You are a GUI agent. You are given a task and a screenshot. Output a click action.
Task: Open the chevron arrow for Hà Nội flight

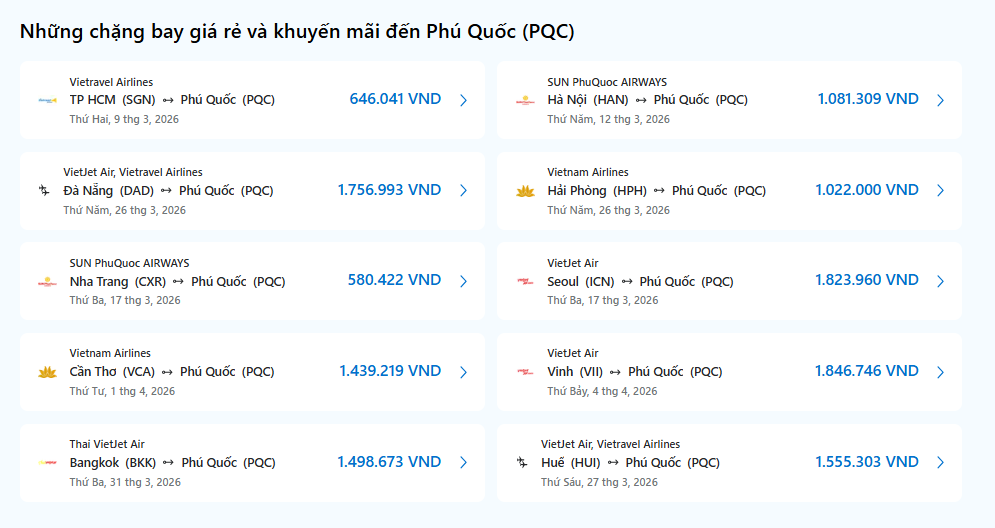[940, 100]
